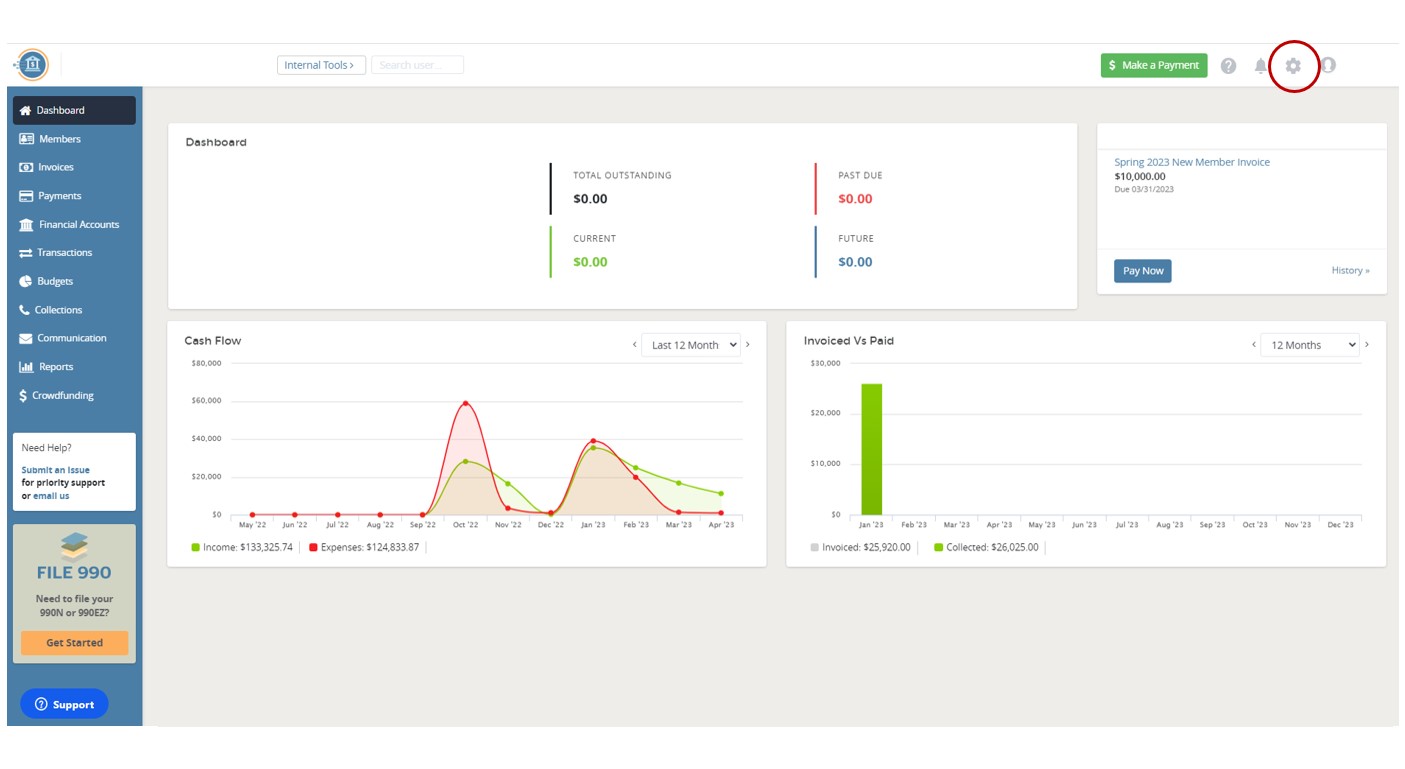The width and height of the screenshot is (1405, 769).
Task: Click the Pay Now button
Action: click(x=1142, y=271)
